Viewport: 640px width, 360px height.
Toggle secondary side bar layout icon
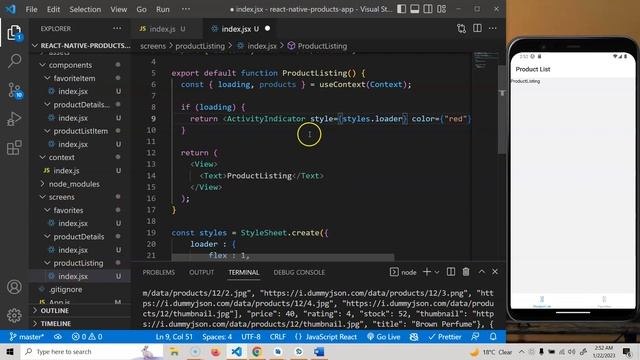click(428, 9)
